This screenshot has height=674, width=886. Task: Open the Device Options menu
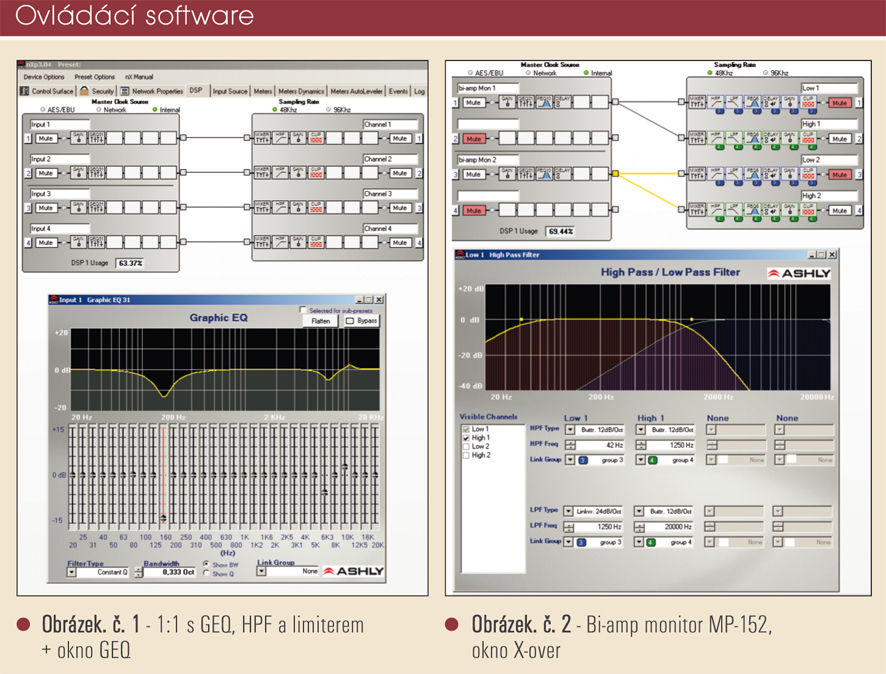(44, 77)
